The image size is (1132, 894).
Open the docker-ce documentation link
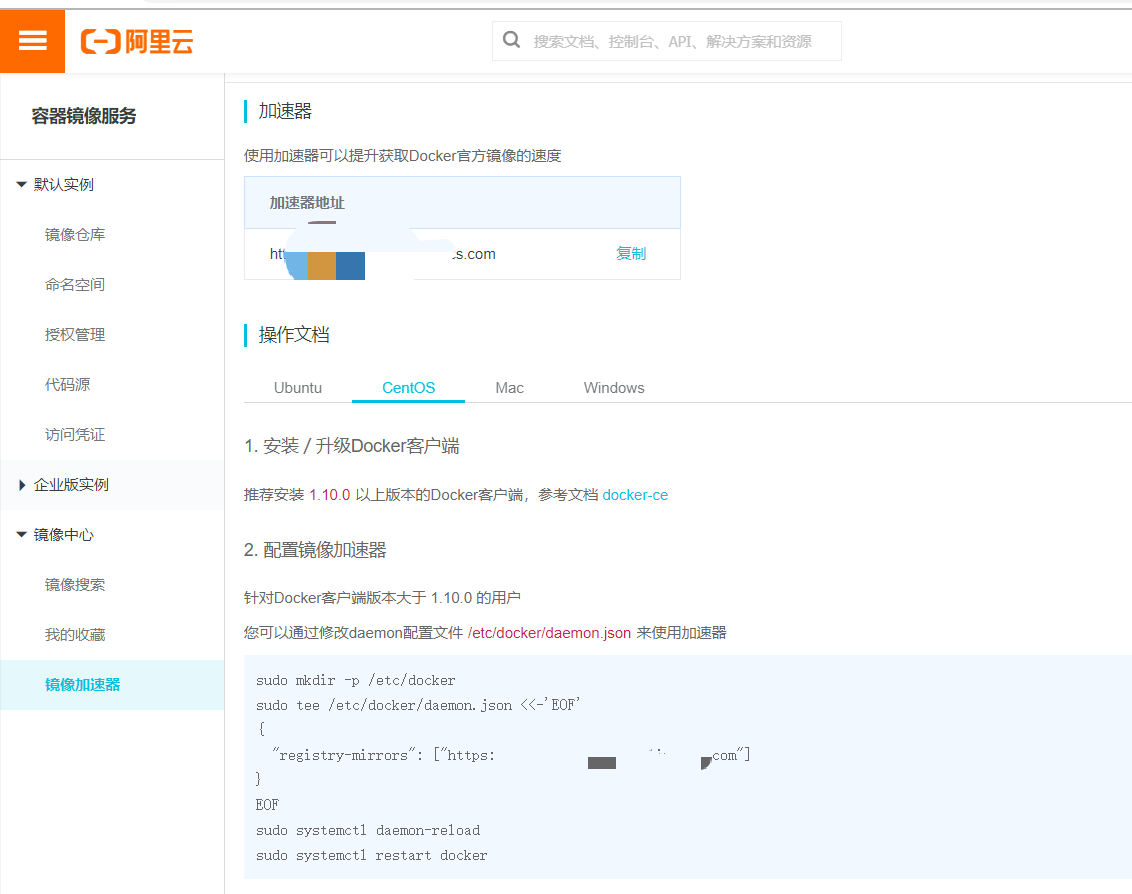click(x=635, y=495)
